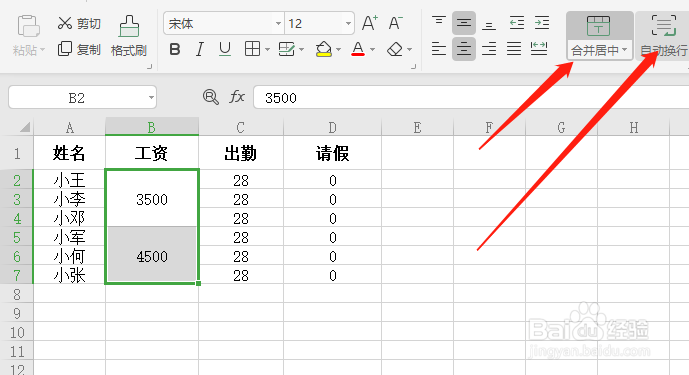Select row 8 header
The image size is (689, 375).
[17, 294]
